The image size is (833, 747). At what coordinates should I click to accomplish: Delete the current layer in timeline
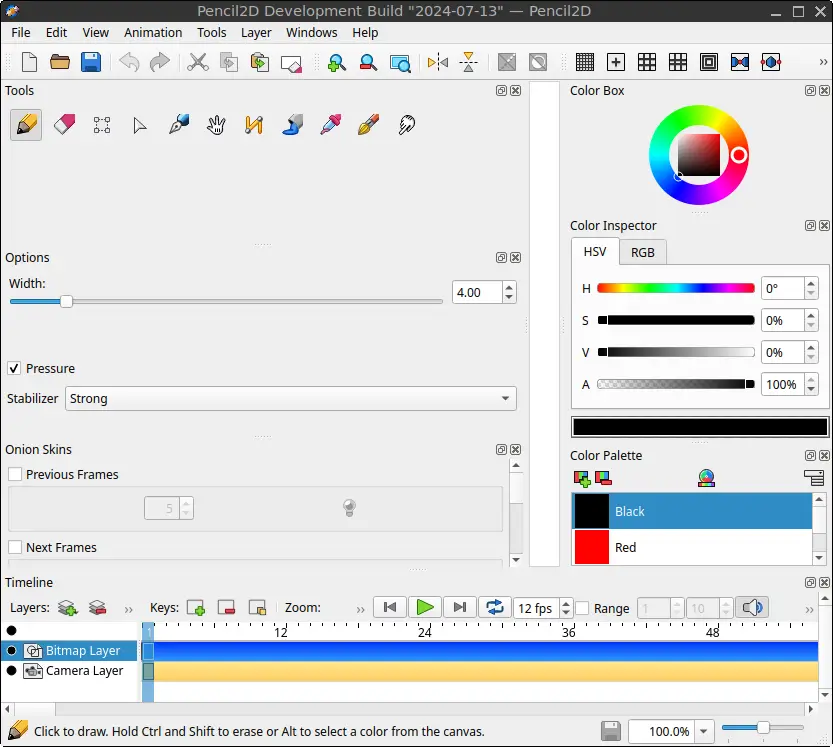[x=98, y=608]
